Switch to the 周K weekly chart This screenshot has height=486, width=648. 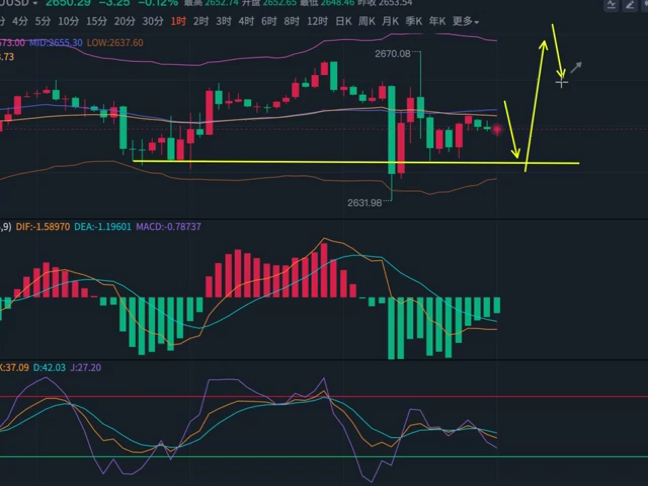[x=367, y=21]
